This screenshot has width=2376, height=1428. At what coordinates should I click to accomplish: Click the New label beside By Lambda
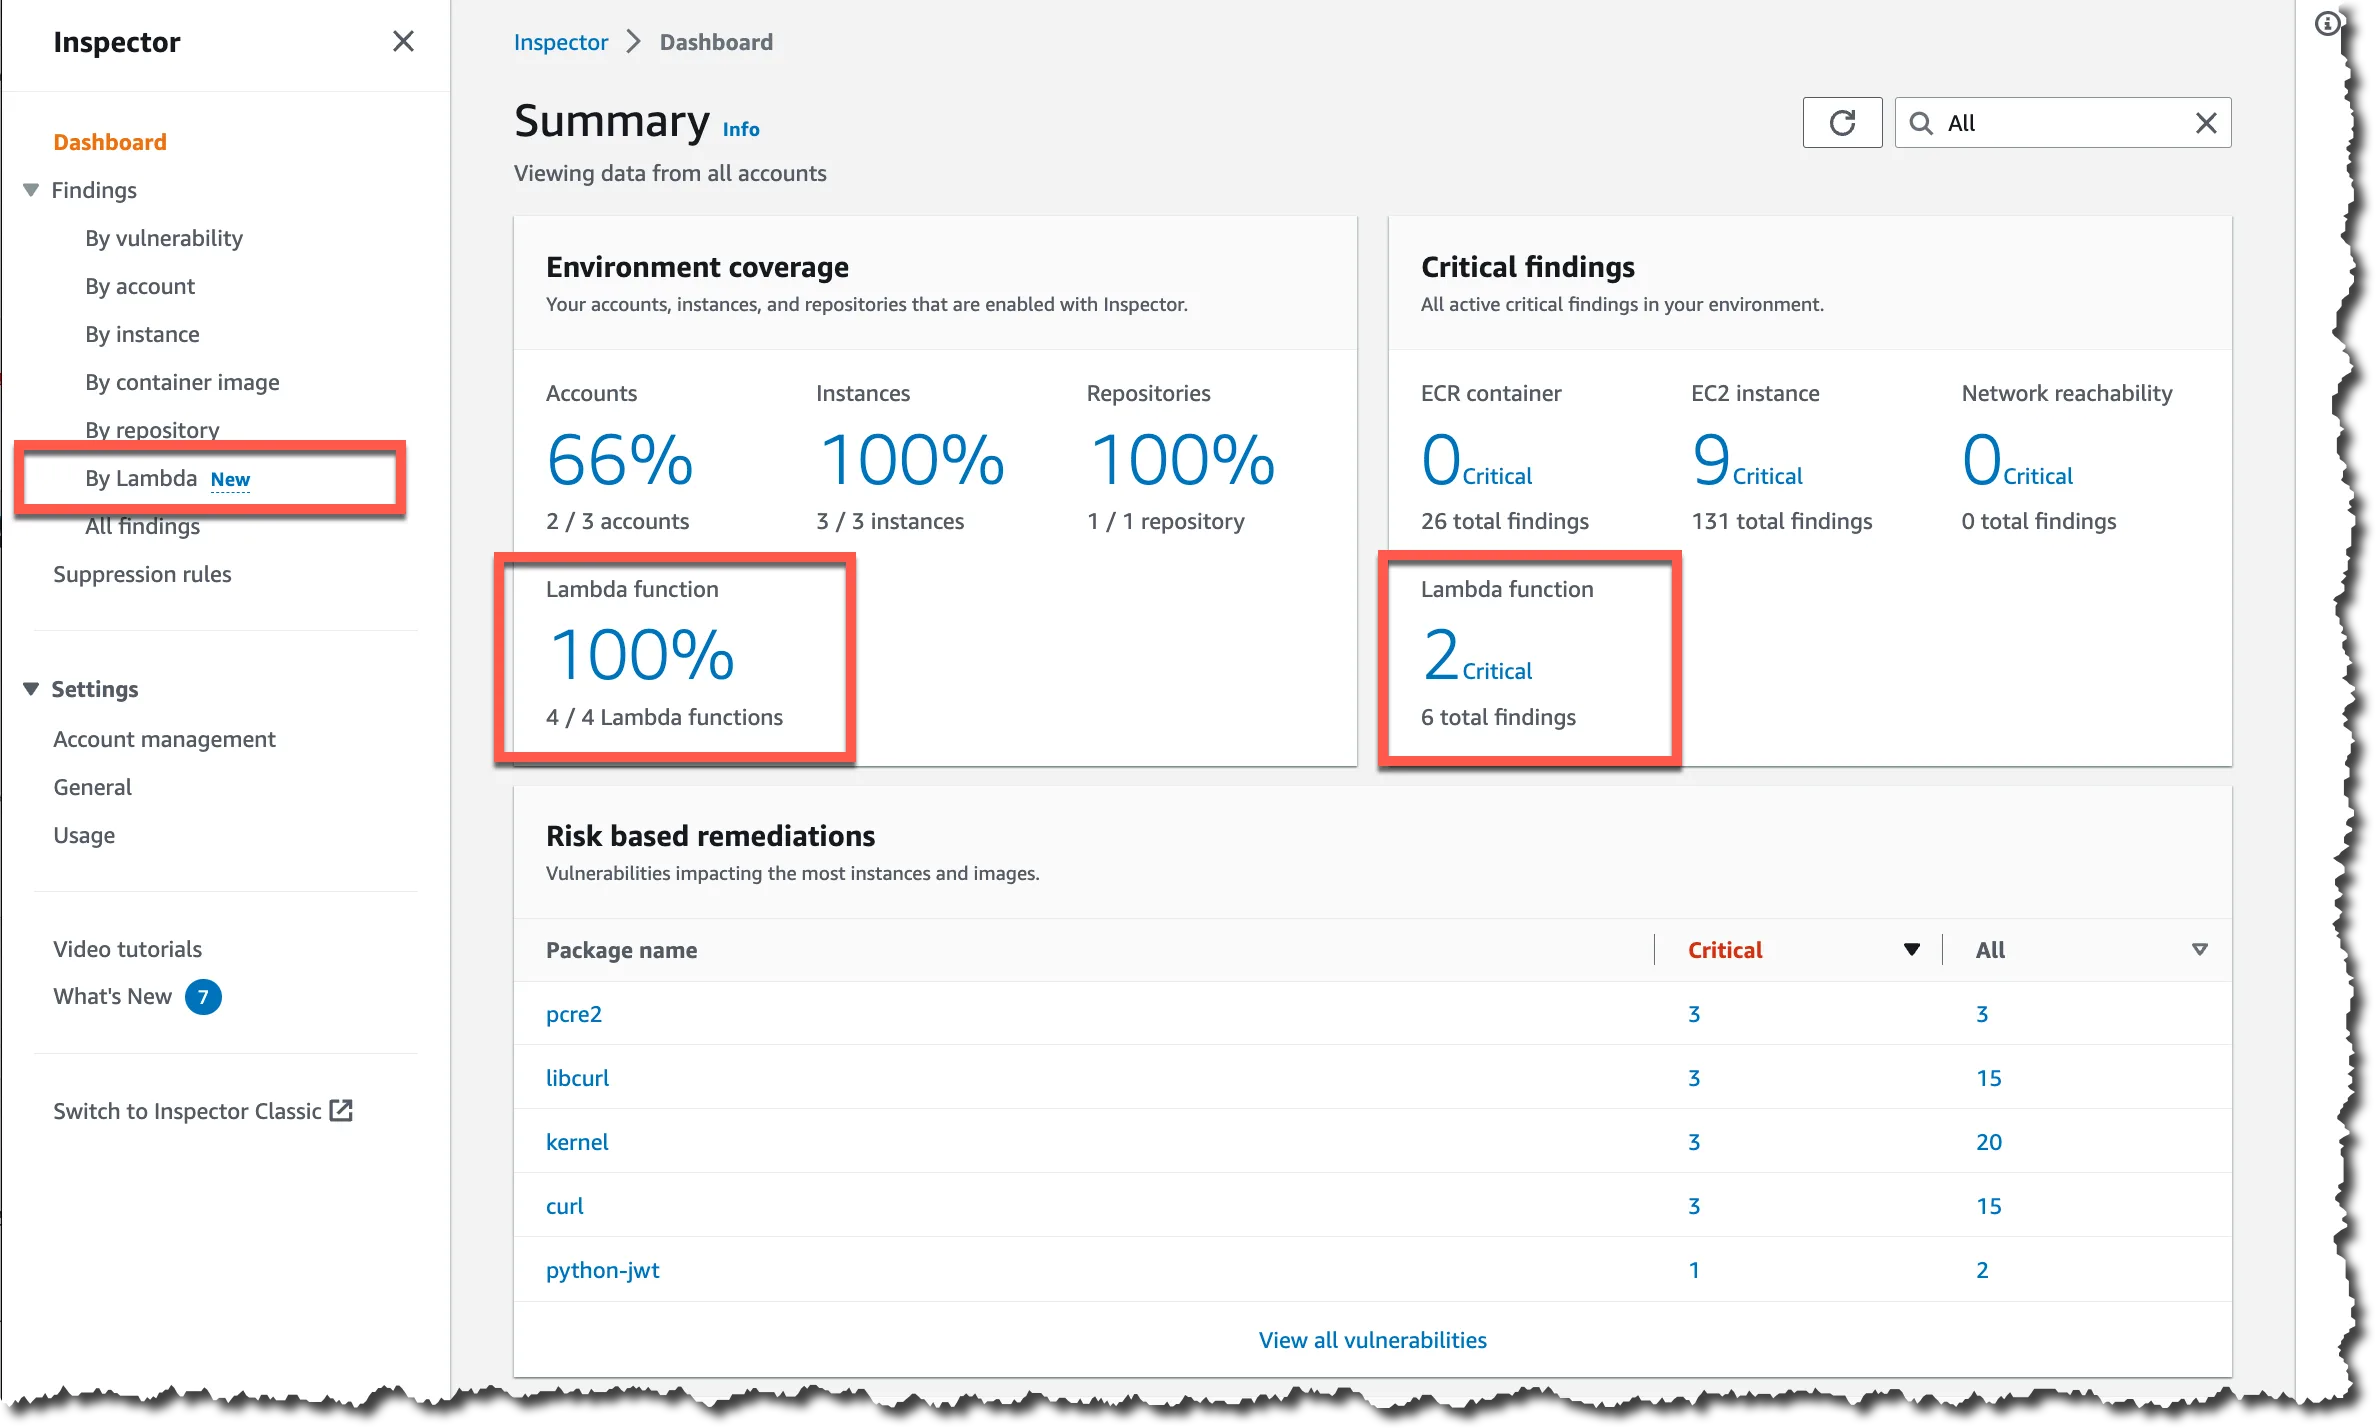230,478
